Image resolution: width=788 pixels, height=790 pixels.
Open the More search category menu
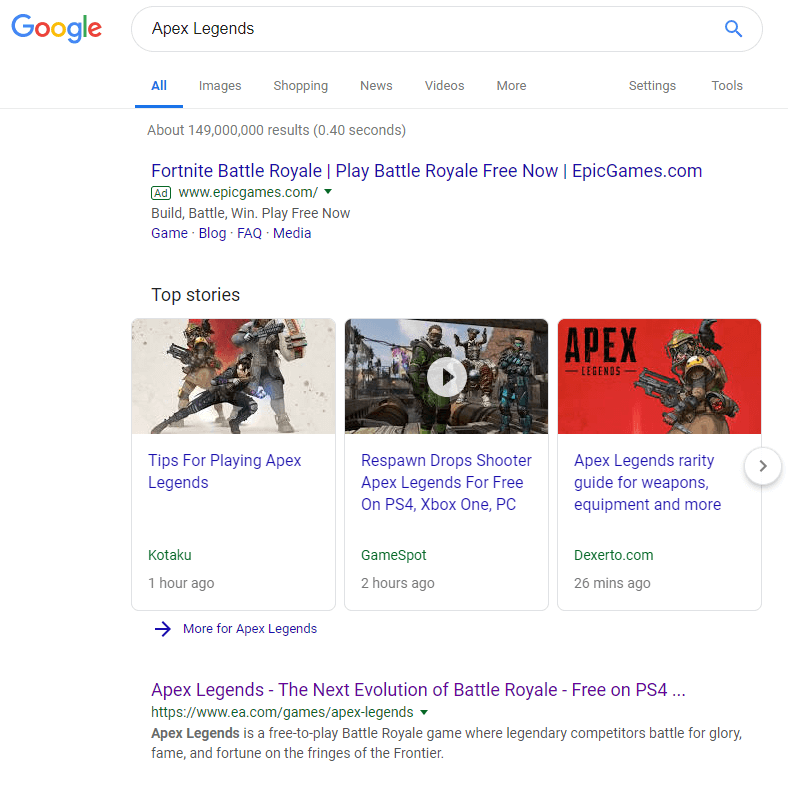(511, 86)
